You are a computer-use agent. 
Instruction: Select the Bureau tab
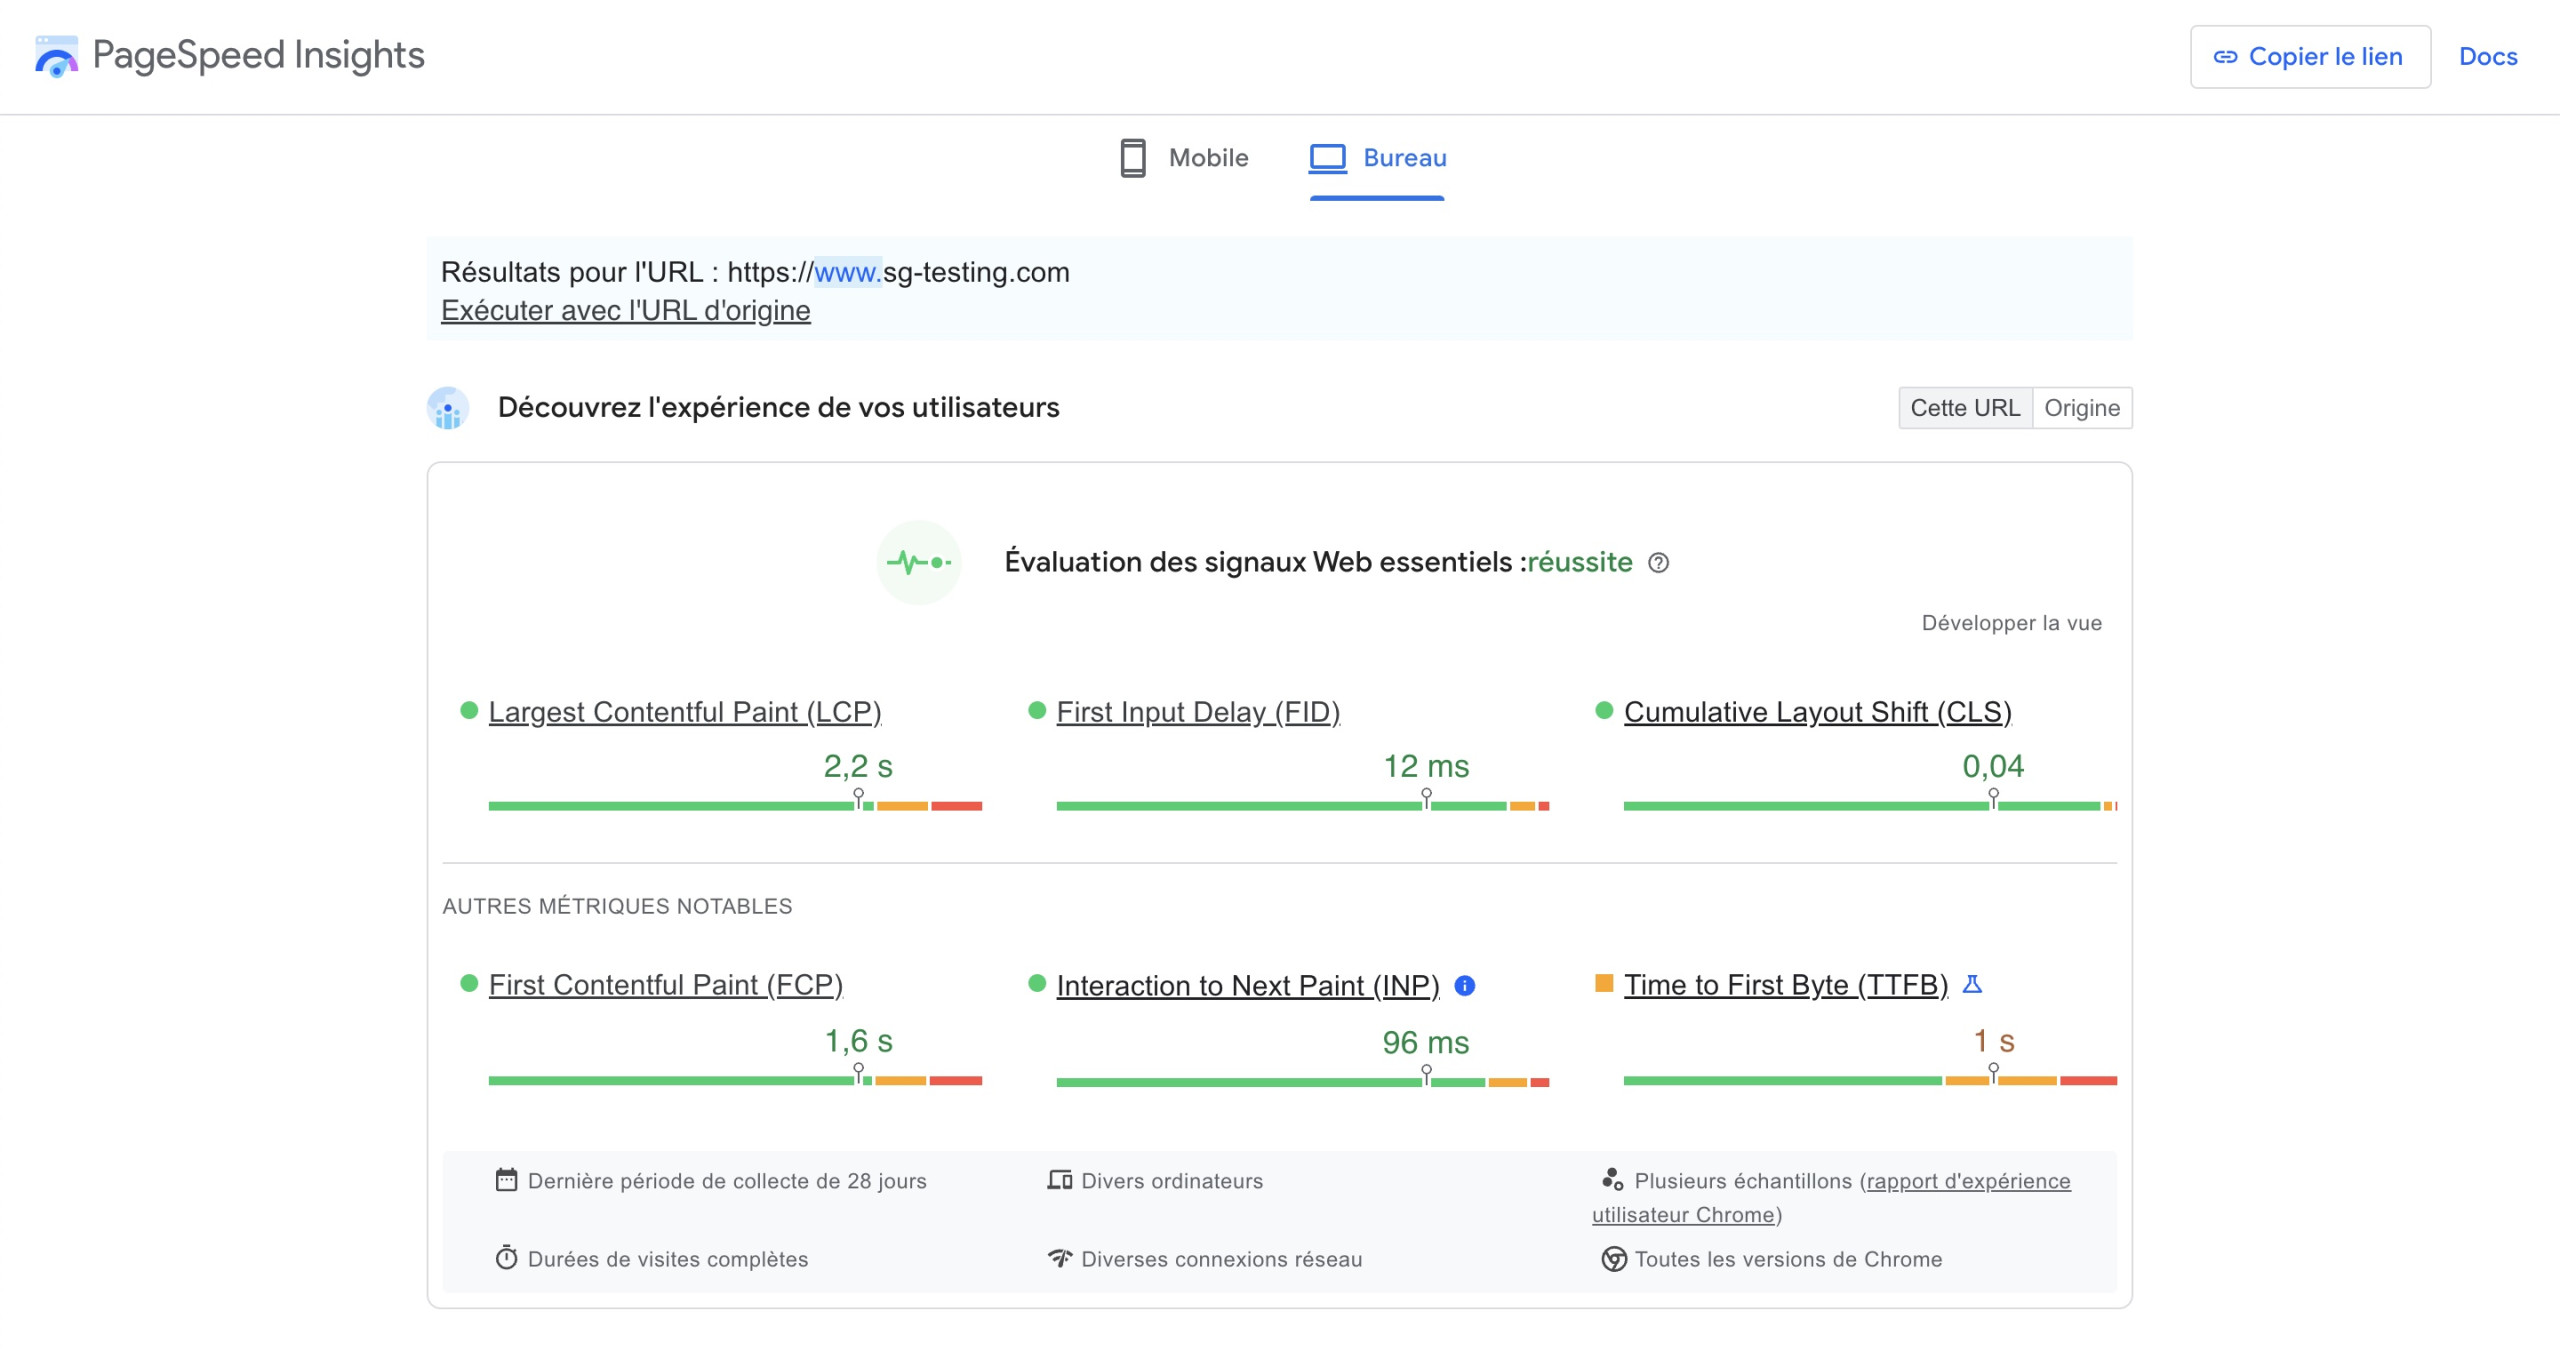tap(1377, 158)
